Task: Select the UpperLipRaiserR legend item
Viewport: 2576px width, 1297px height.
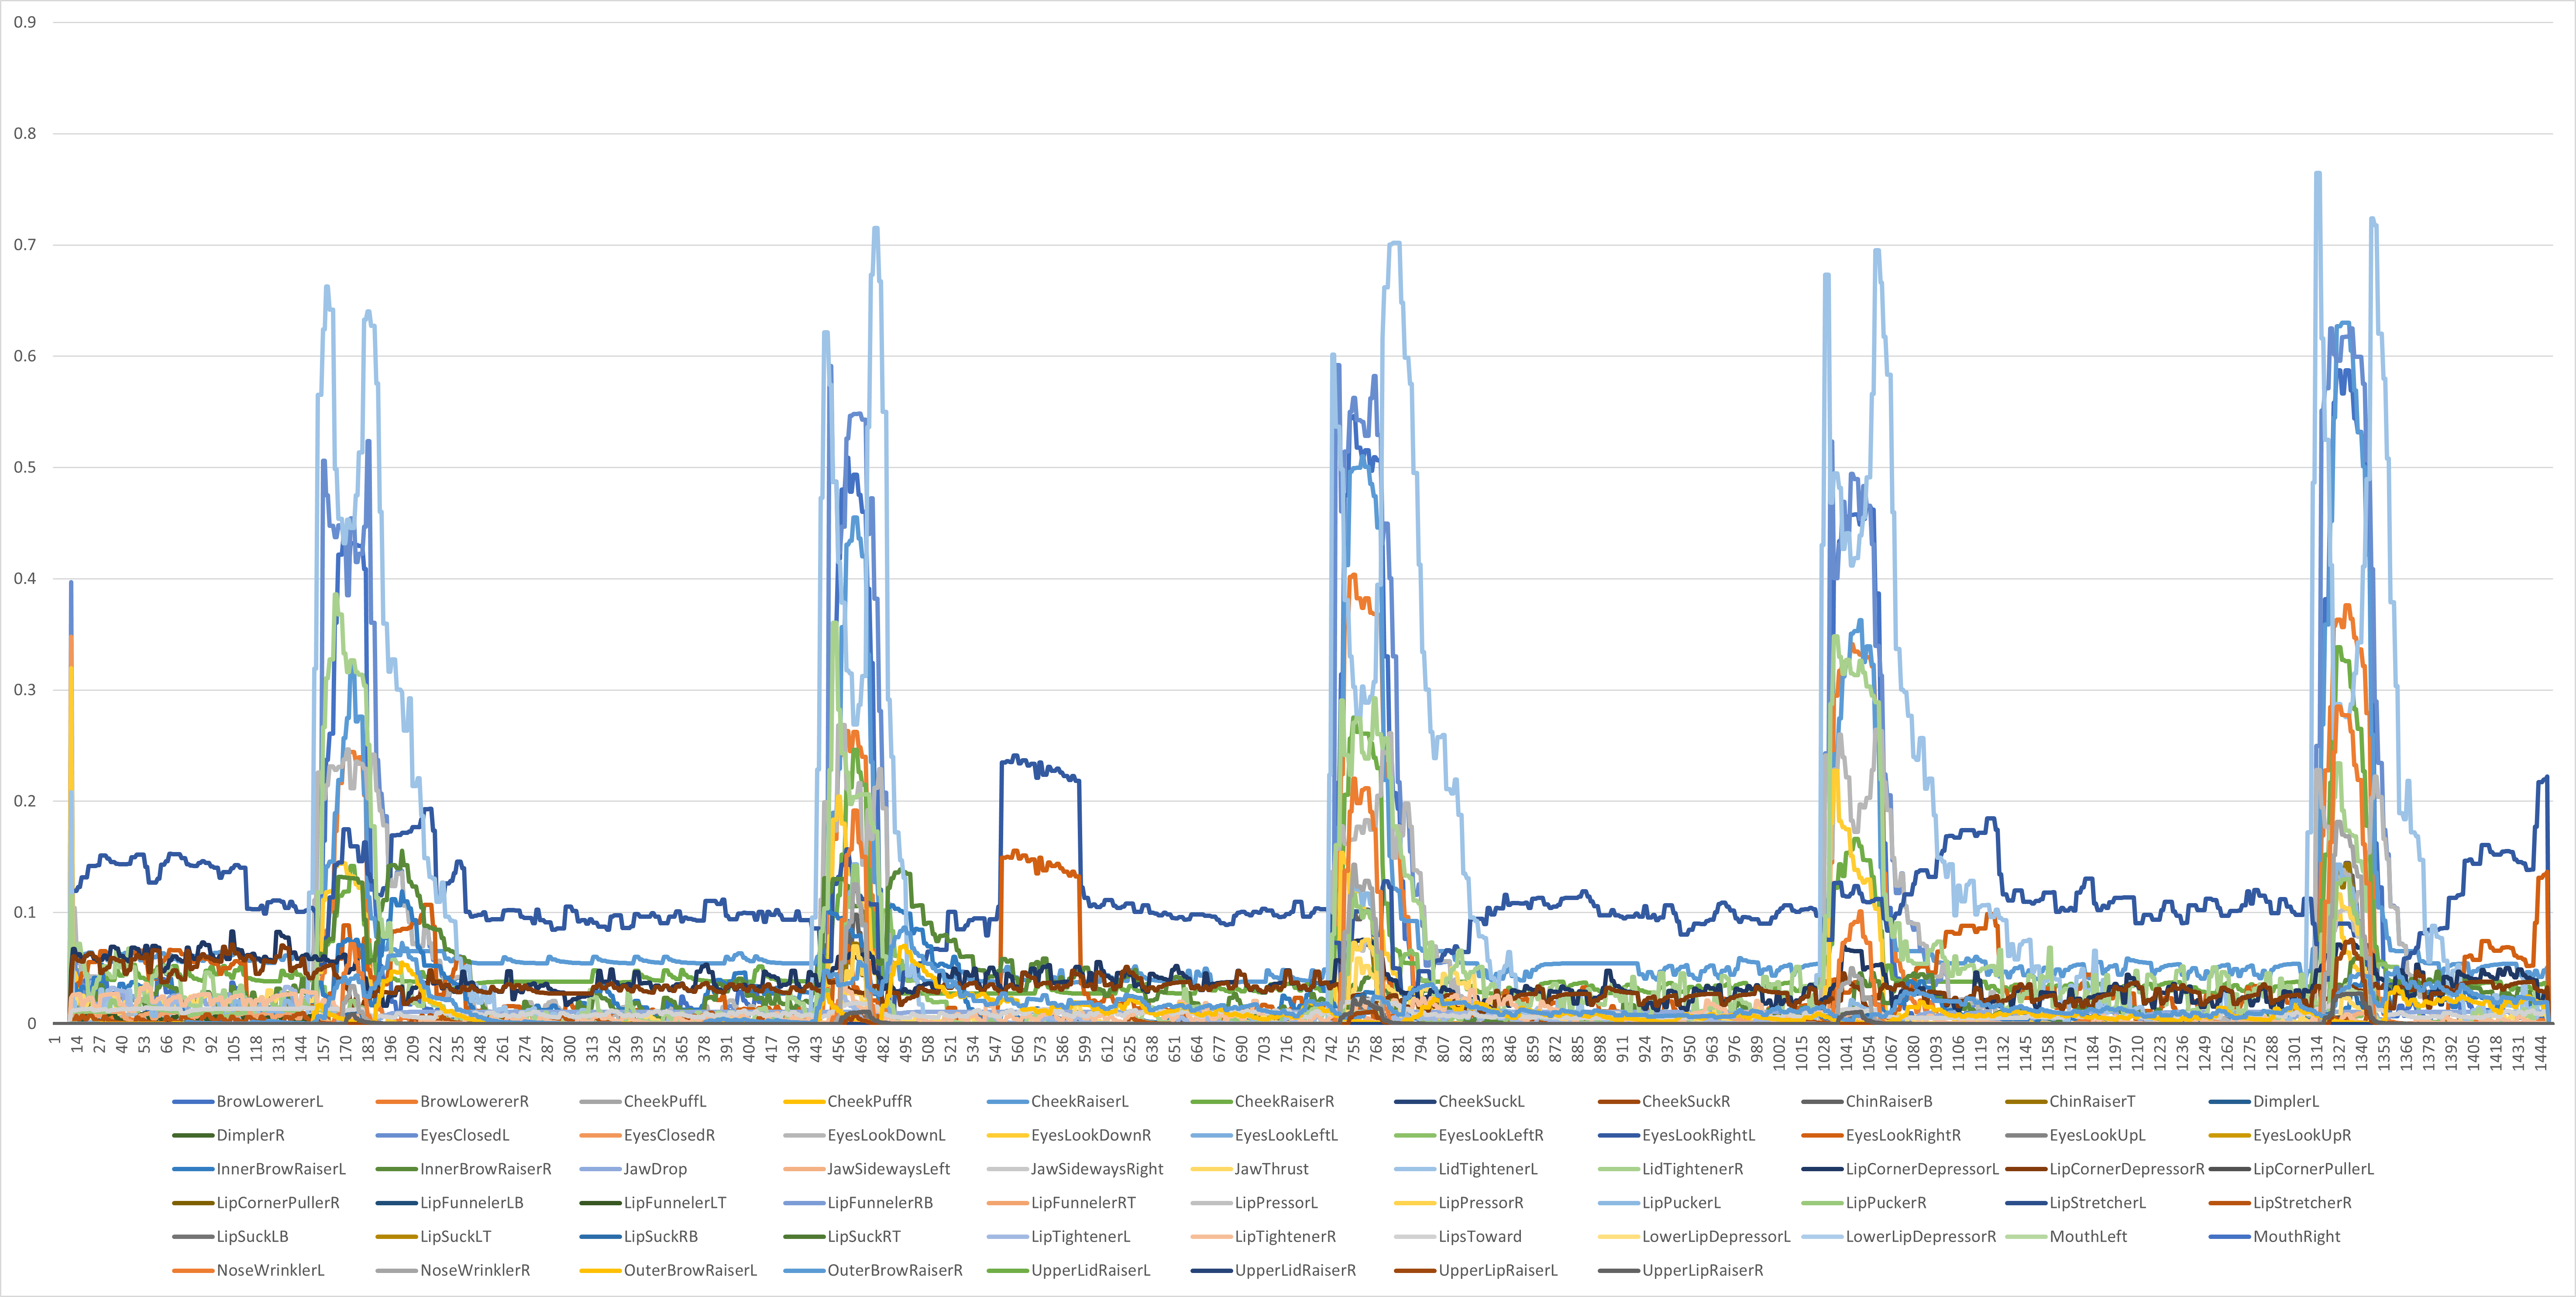Action: tap(1702, 1270)
